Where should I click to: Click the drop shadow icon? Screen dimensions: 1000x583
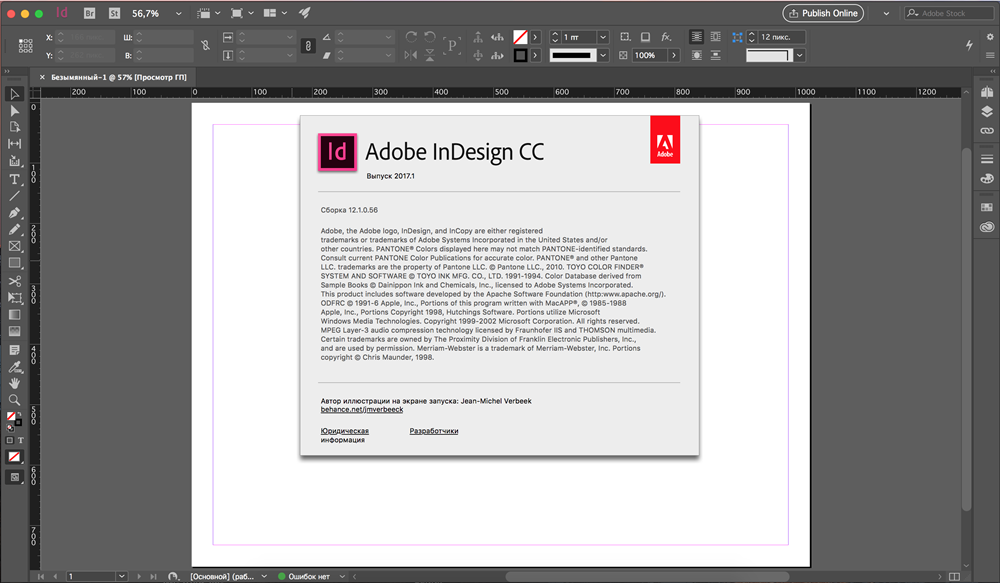pyautogui.click(x=645, y=37)
